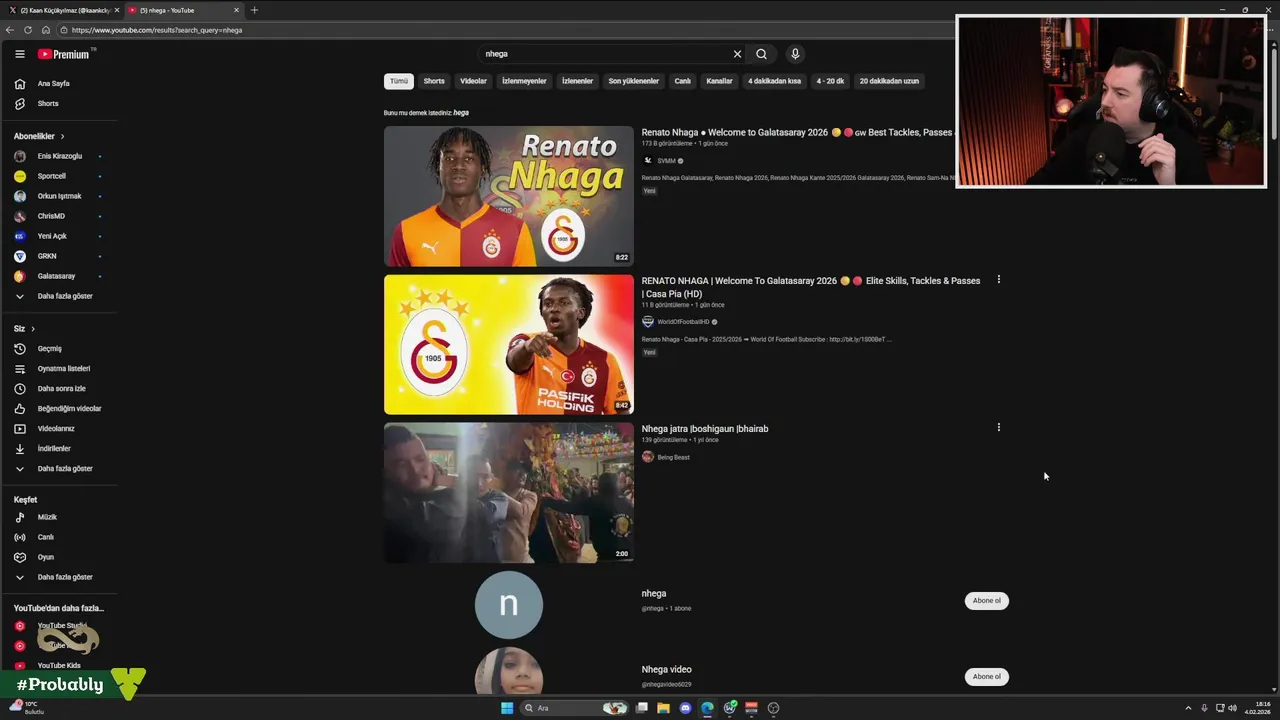Screen dimensions: 1280x720
Task: Select 20 dakikadan uzun filter chip
Action: pos(889,81)
